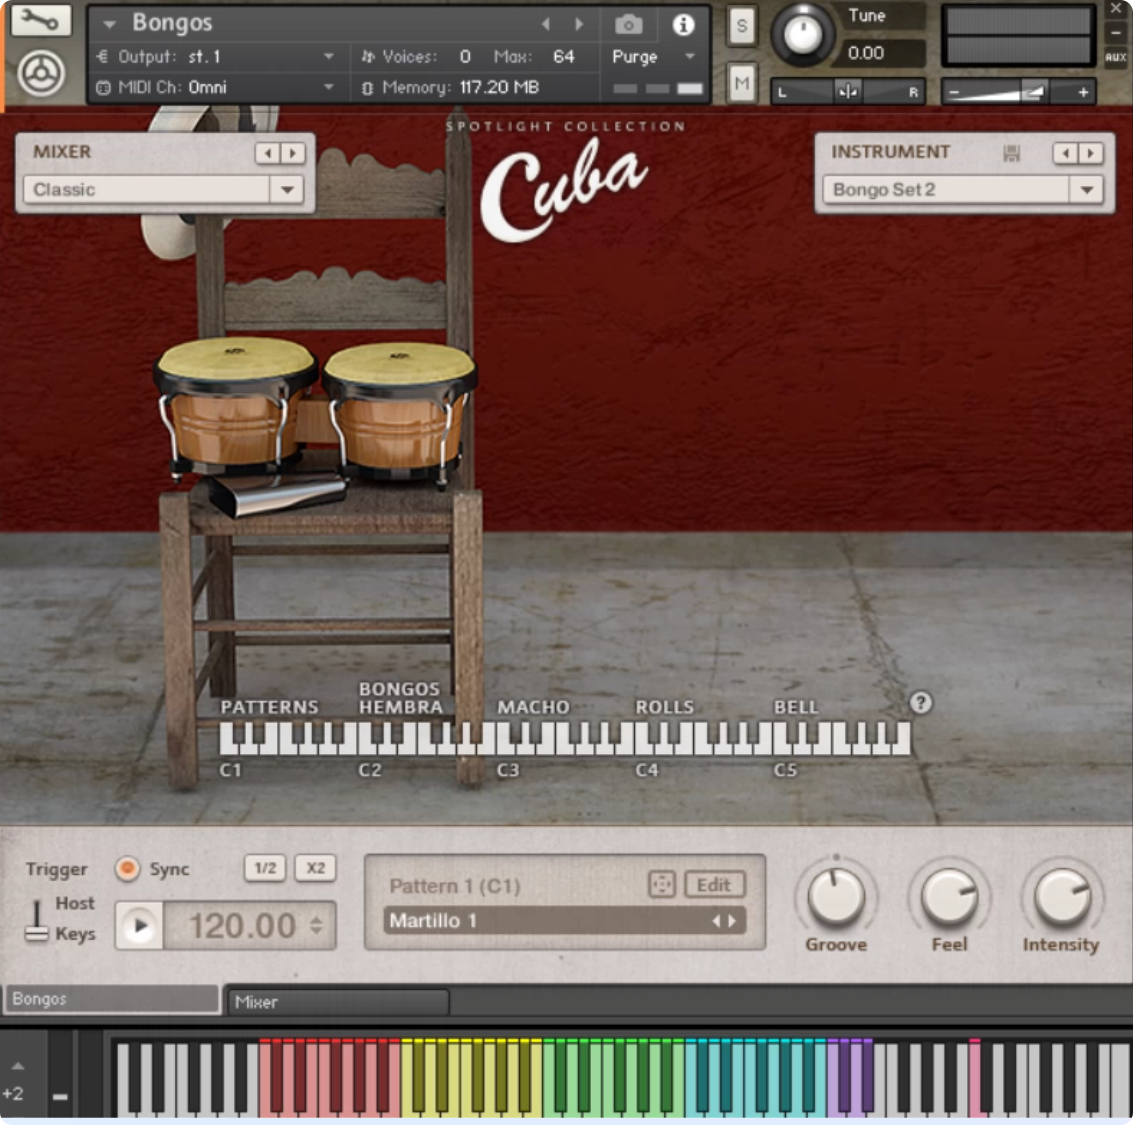Shift keyboard octave up arrow

[17, 1065]
